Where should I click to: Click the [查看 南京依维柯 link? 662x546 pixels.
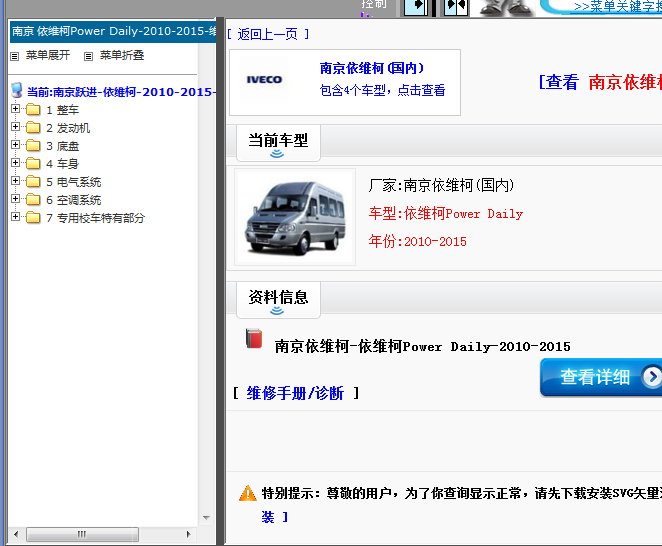click(600, 82)
